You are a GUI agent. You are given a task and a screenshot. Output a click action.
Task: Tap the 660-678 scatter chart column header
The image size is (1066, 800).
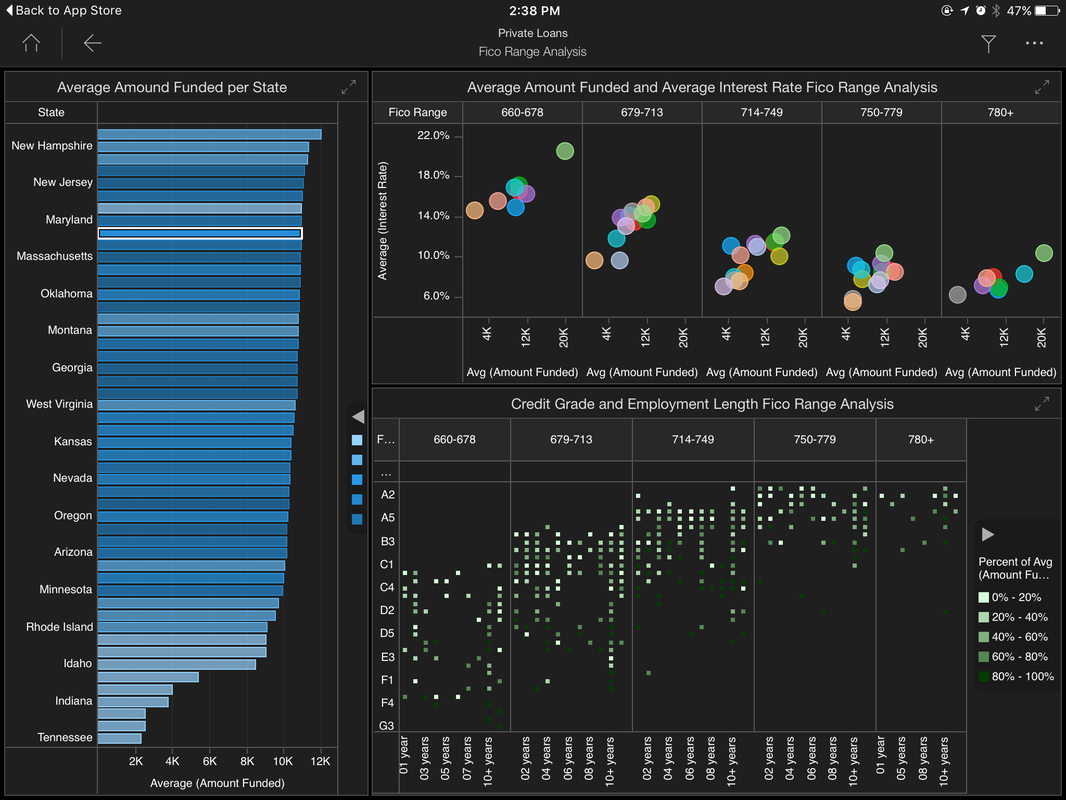(x=522, y=112)
